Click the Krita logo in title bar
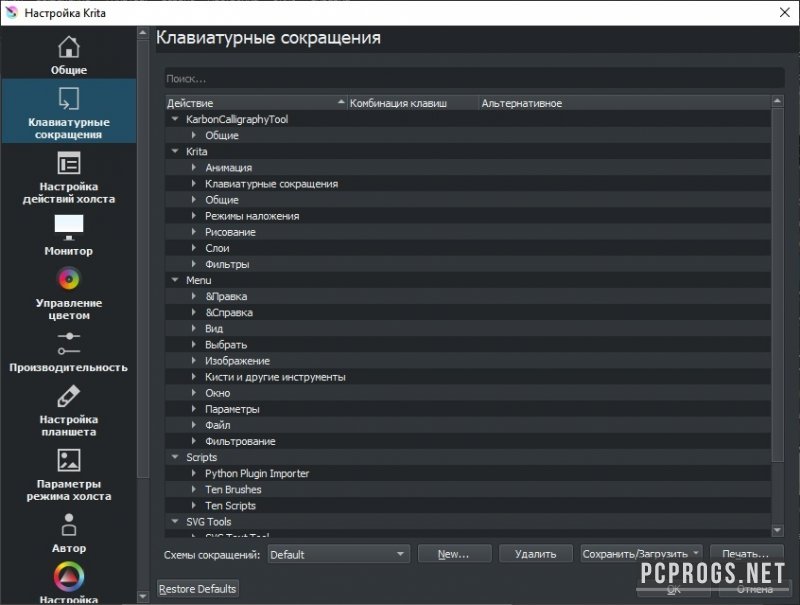 point(11,12)
